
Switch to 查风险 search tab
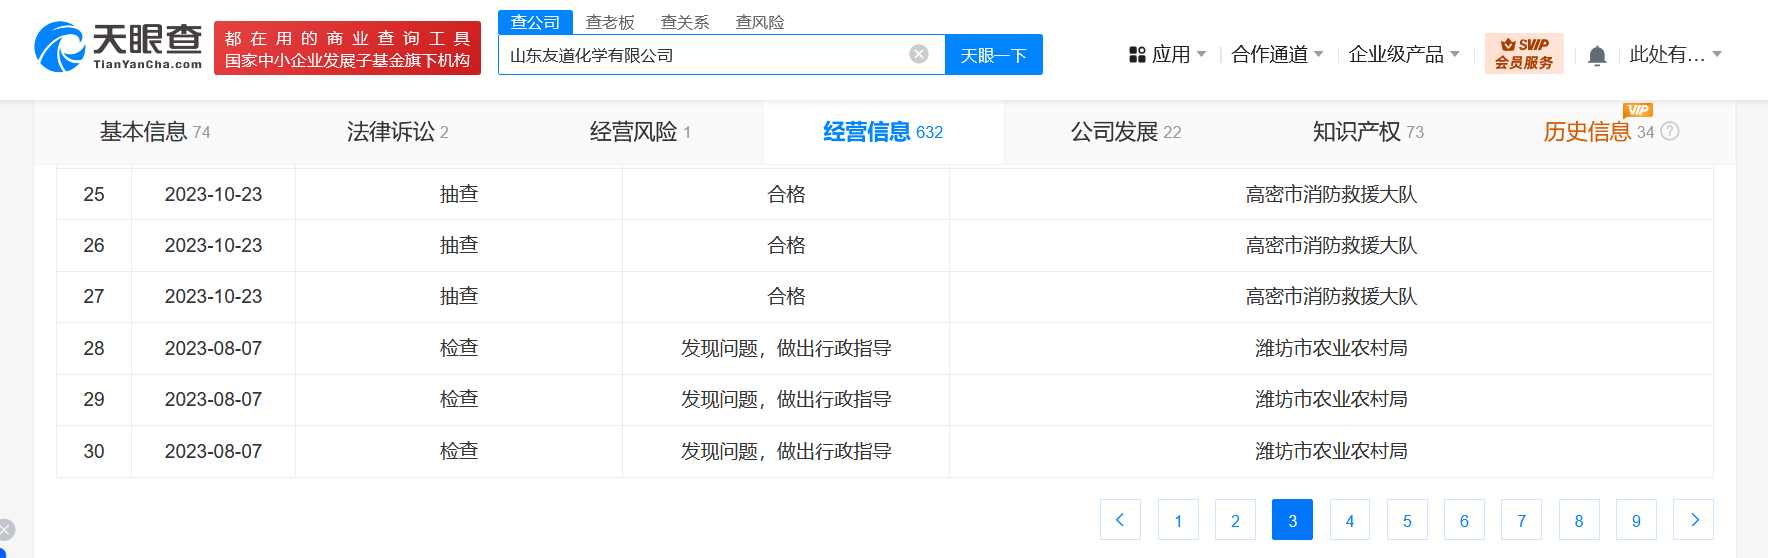760,22
